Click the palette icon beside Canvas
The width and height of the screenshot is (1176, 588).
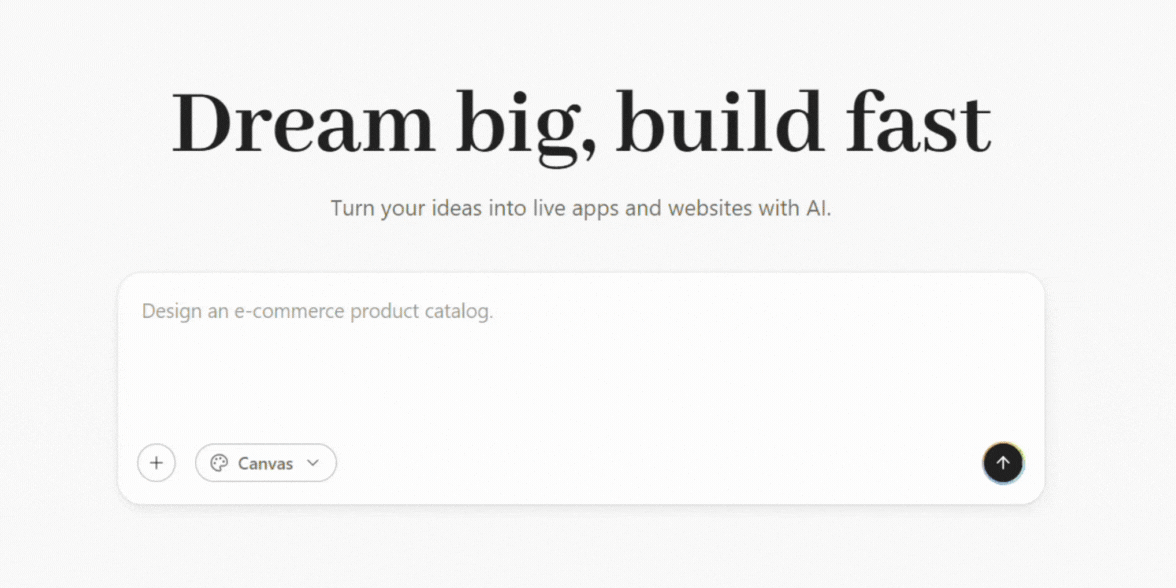[219, 463]
